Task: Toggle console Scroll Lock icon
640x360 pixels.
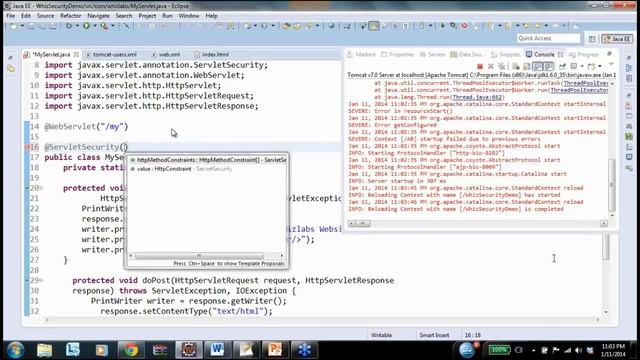Action: tap(527, 66)
